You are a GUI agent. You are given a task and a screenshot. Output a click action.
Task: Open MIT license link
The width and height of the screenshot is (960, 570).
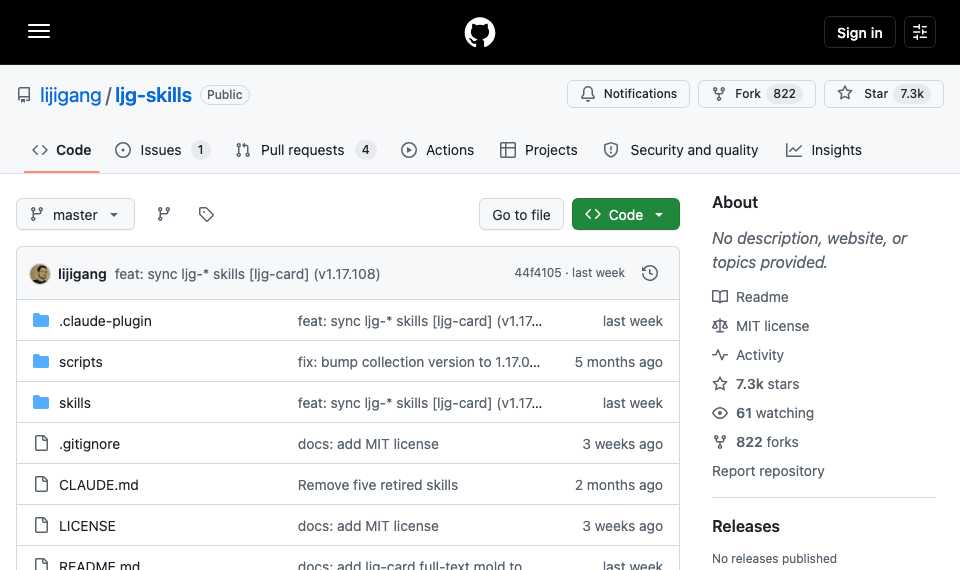[x=772, y=326]
